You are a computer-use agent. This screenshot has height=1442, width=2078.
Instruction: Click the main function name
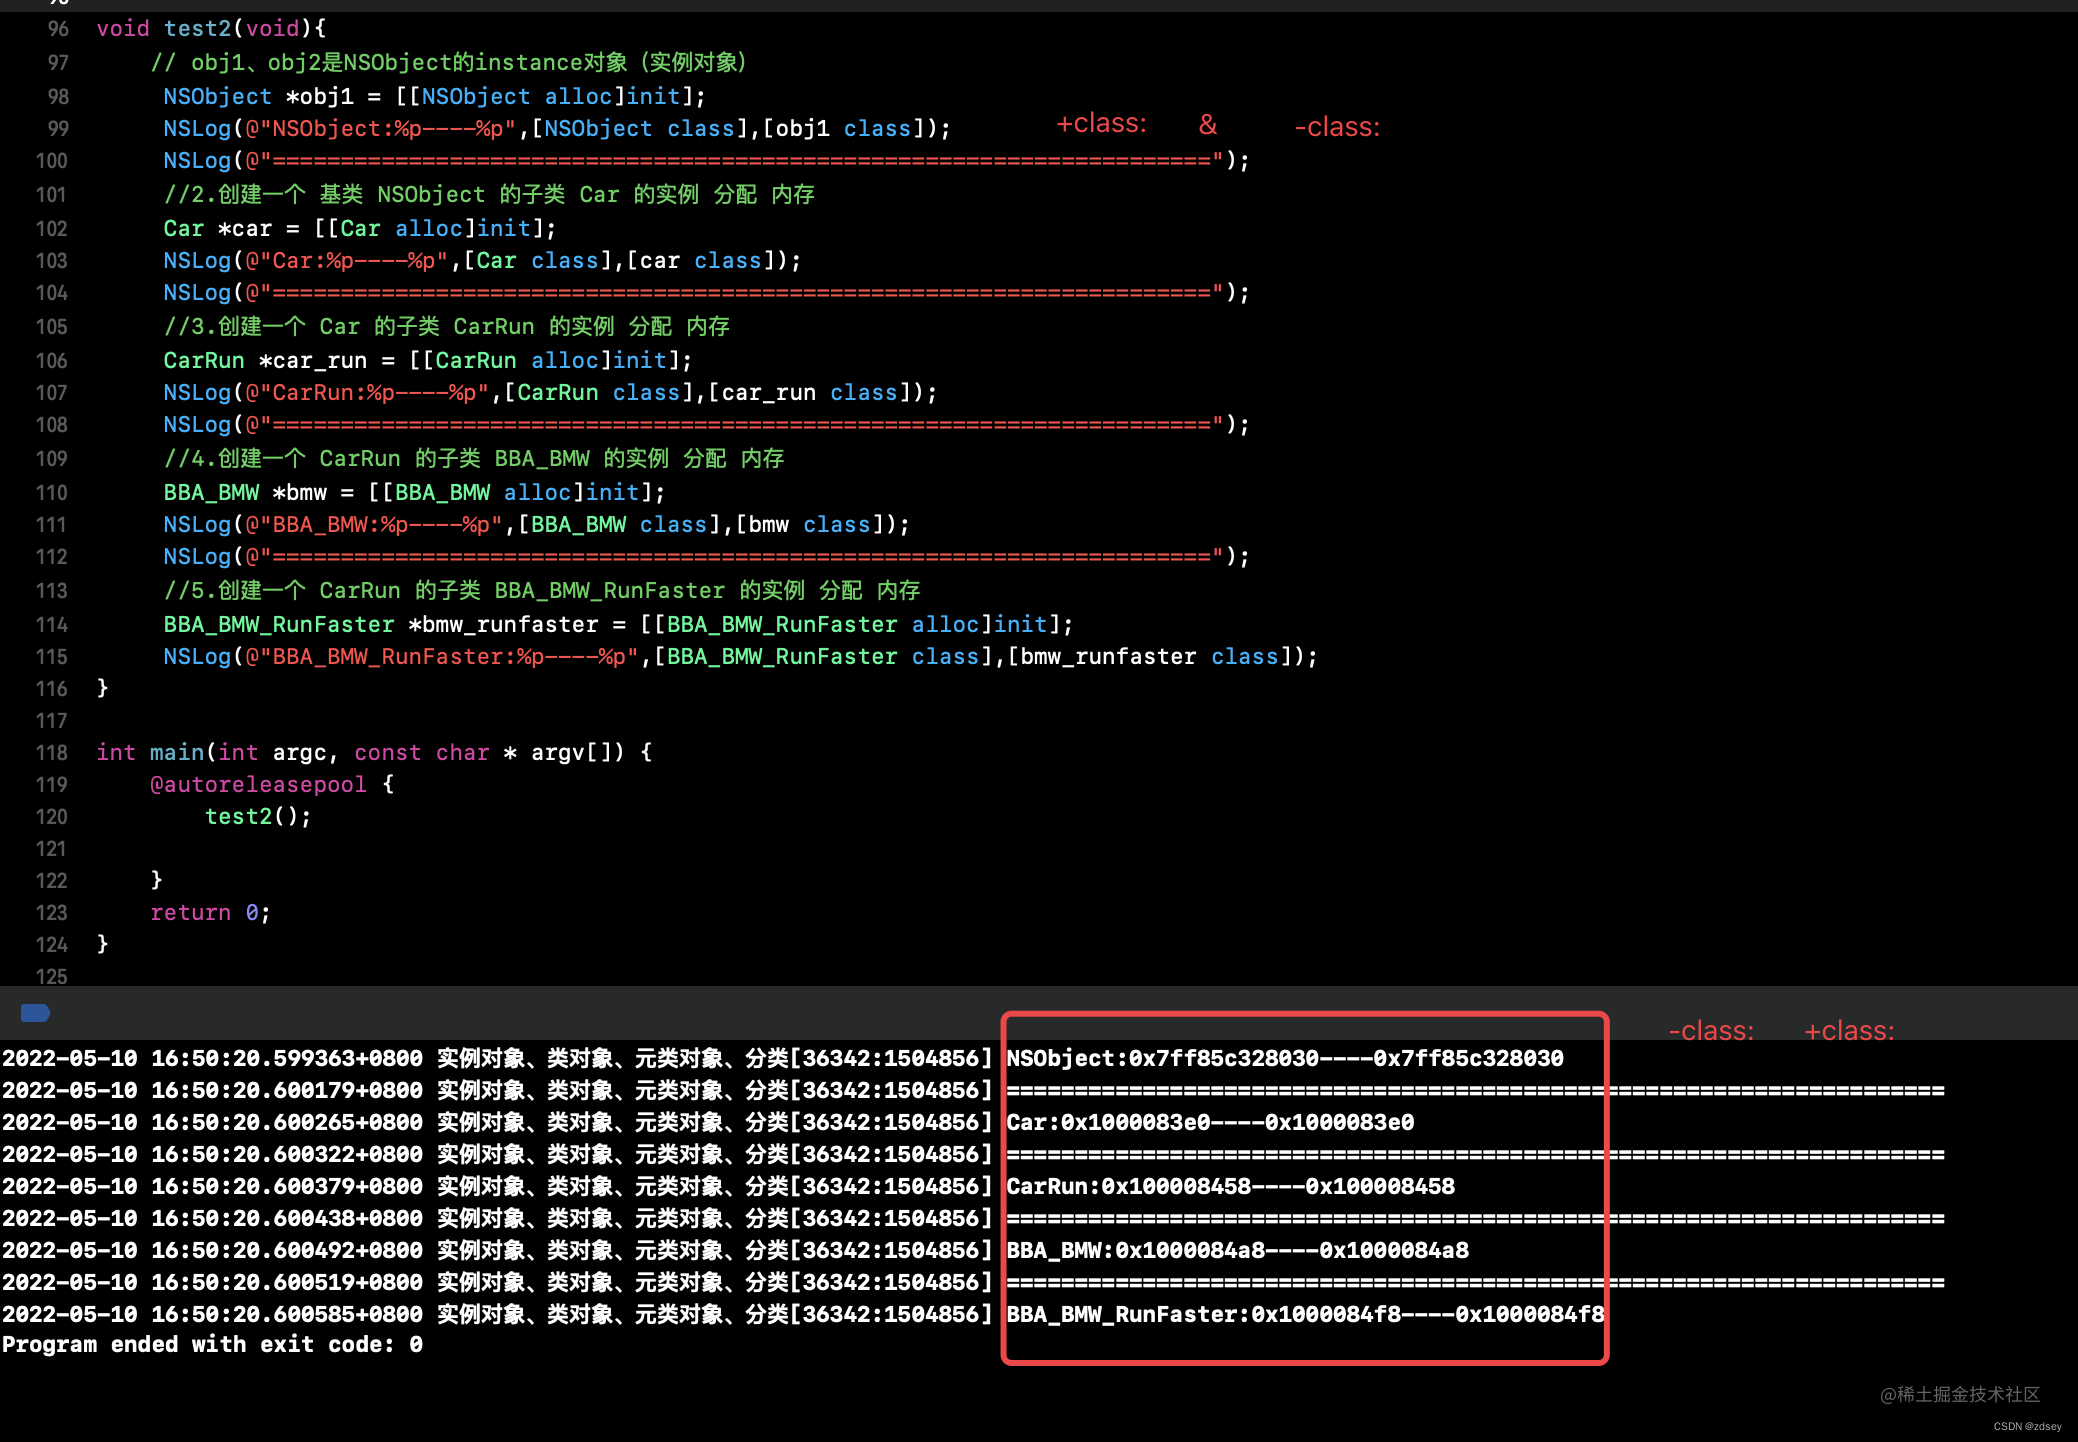click(x=176, y=753)
